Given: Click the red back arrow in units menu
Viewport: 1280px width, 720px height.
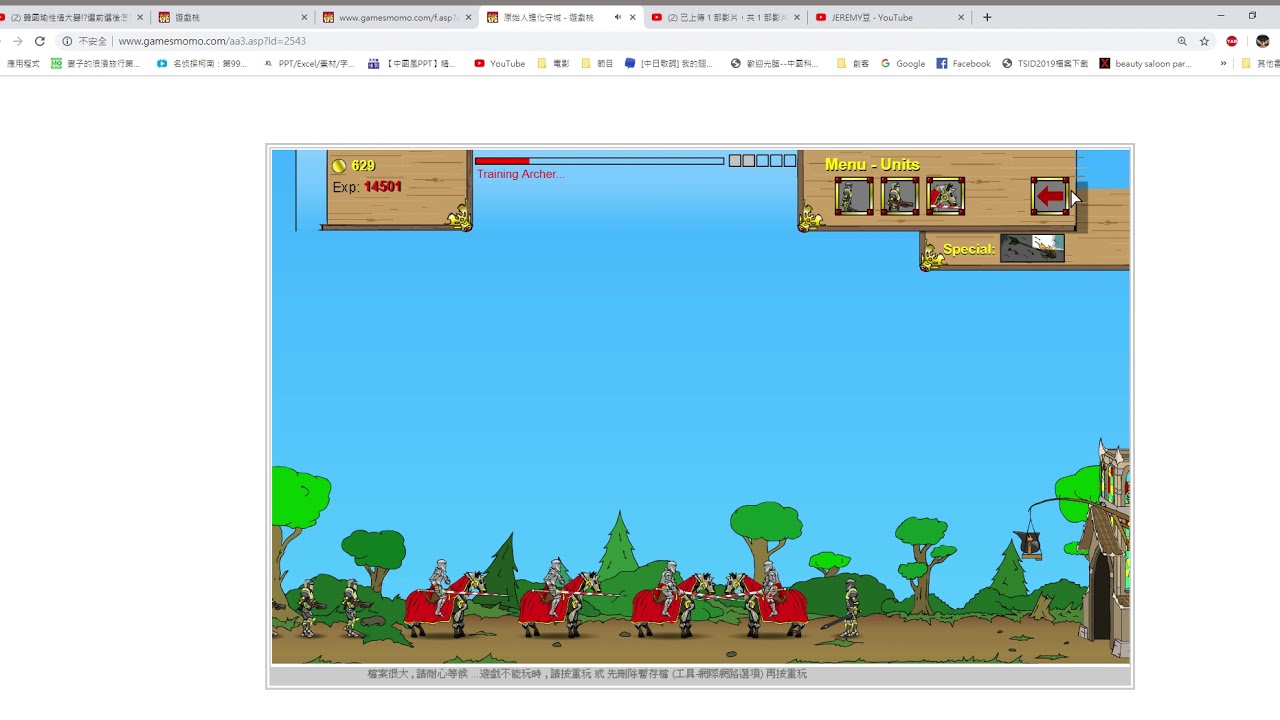Looking at the screenshot, I should tap(1050, 196).
